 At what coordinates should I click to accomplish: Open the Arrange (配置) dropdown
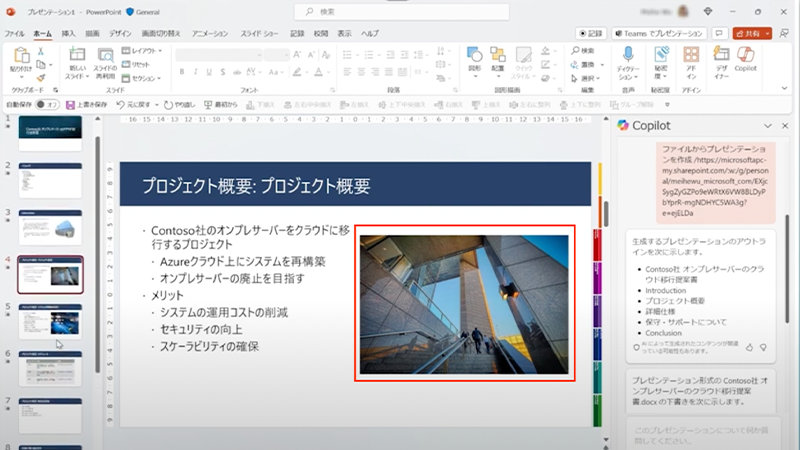(499, 60)
